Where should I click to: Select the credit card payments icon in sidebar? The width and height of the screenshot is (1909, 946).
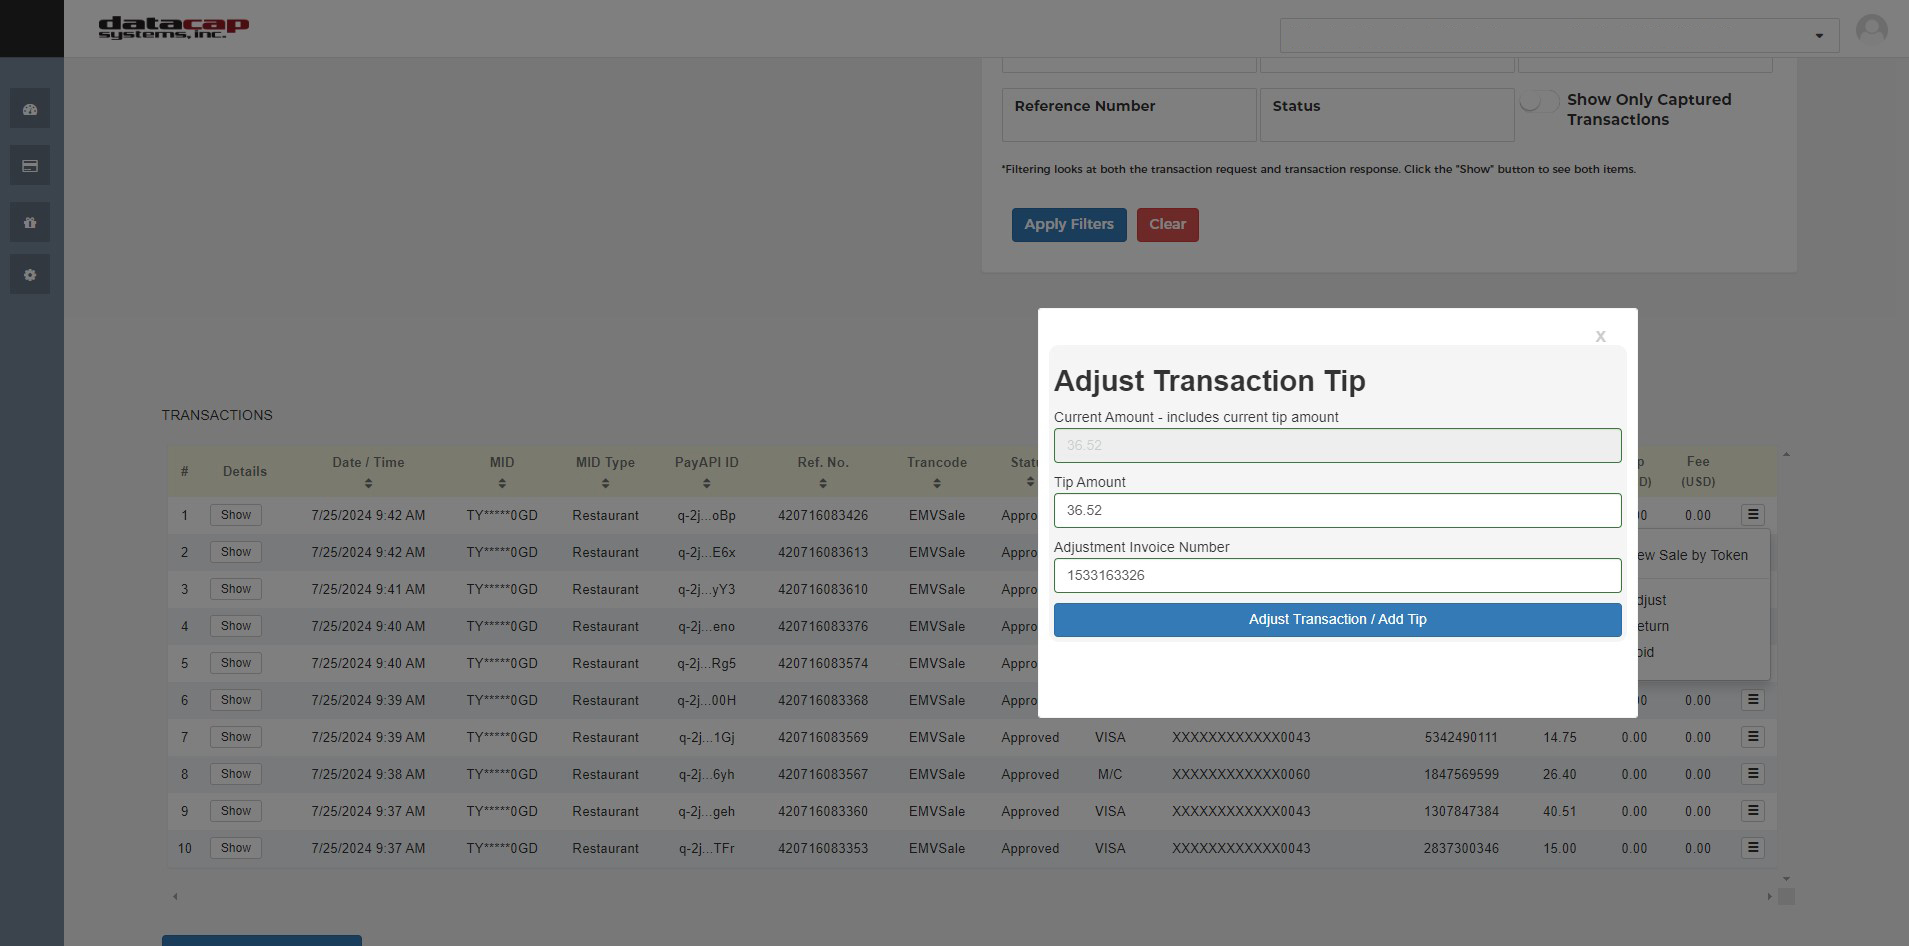[x=30, y=165]
